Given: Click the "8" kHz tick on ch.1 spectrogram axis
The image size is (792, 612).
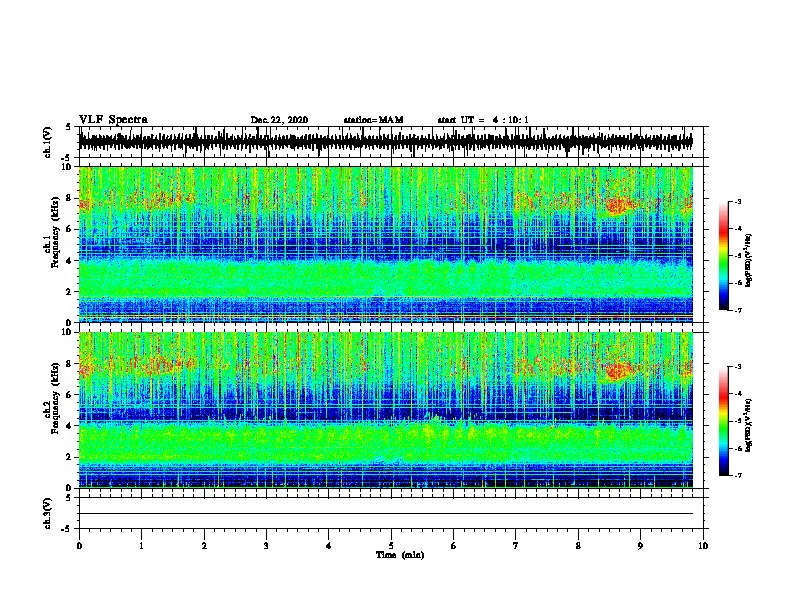Looking at the screenshot, I should coord(71,199).
